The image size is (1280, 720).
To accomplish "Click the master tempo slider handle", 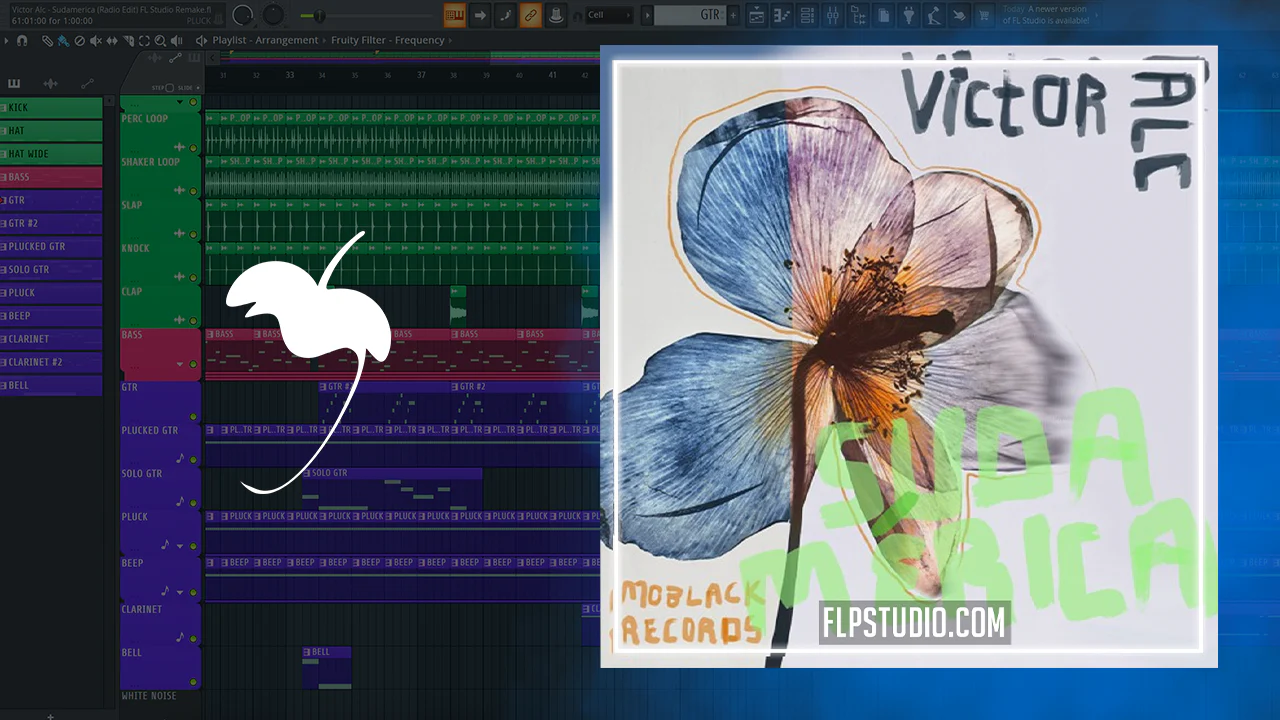I will point(319,16).
